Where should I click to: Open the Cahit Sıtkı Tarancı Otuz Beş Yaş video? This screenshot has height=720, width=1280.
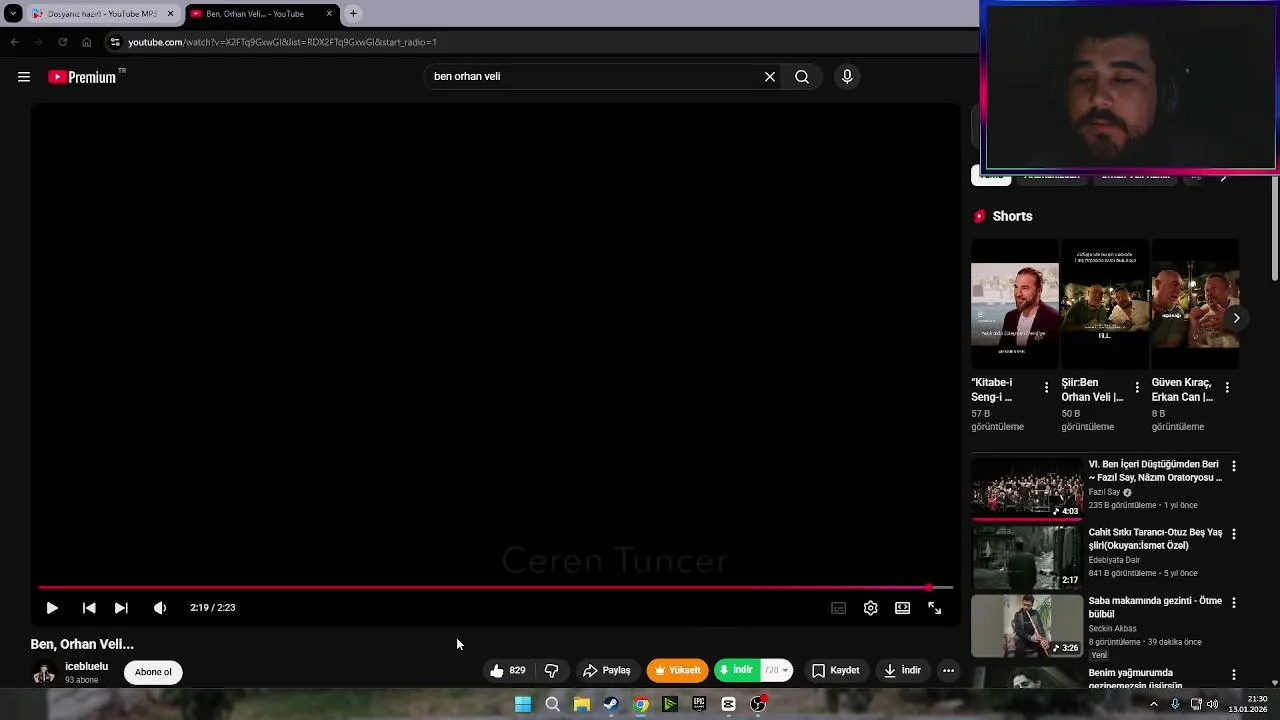pos(1026,557)
